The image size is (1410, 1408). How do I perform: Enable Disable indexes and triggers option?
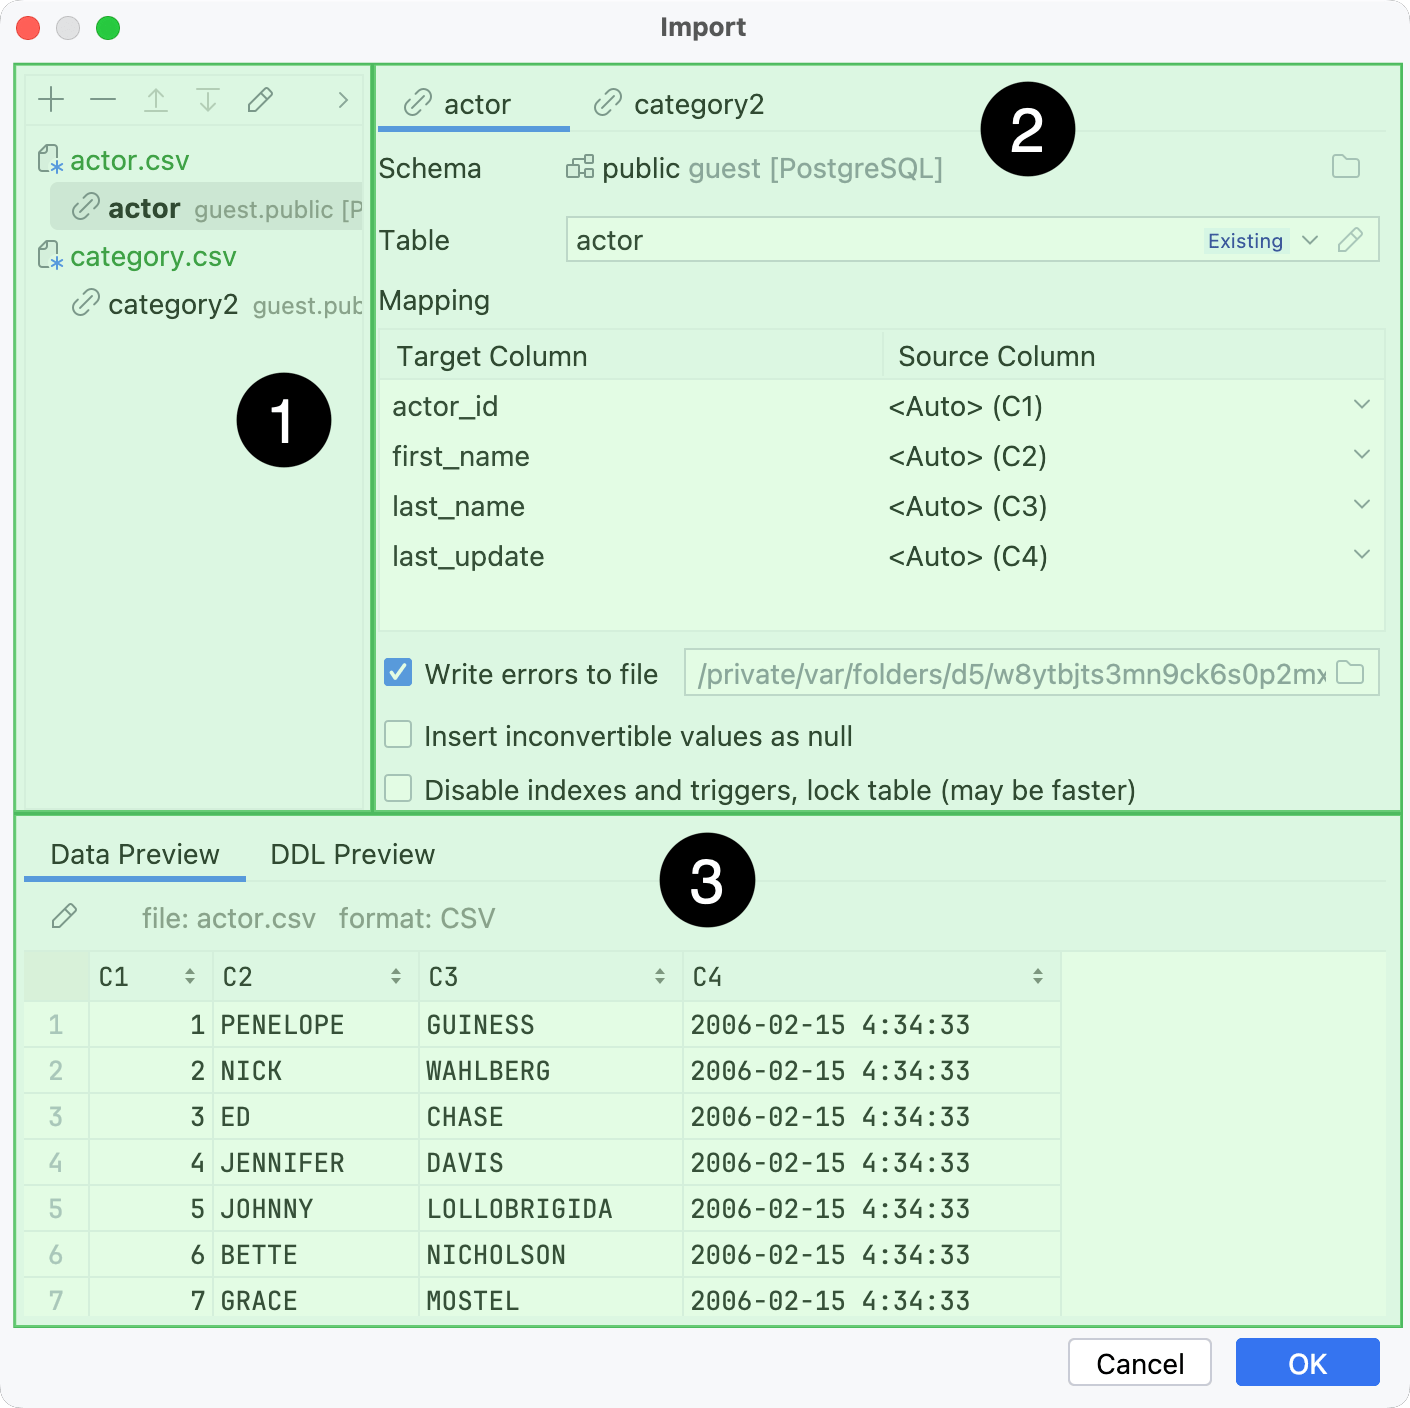397,788
